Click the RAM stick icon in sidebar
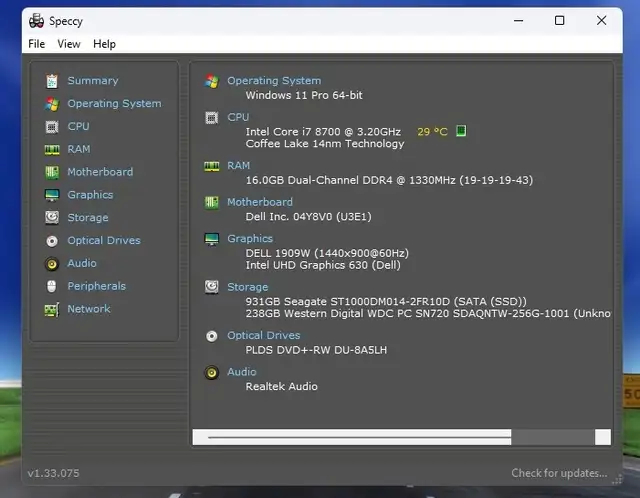The height and width of the screenshot is (498, 640). (x=52, y=150)
